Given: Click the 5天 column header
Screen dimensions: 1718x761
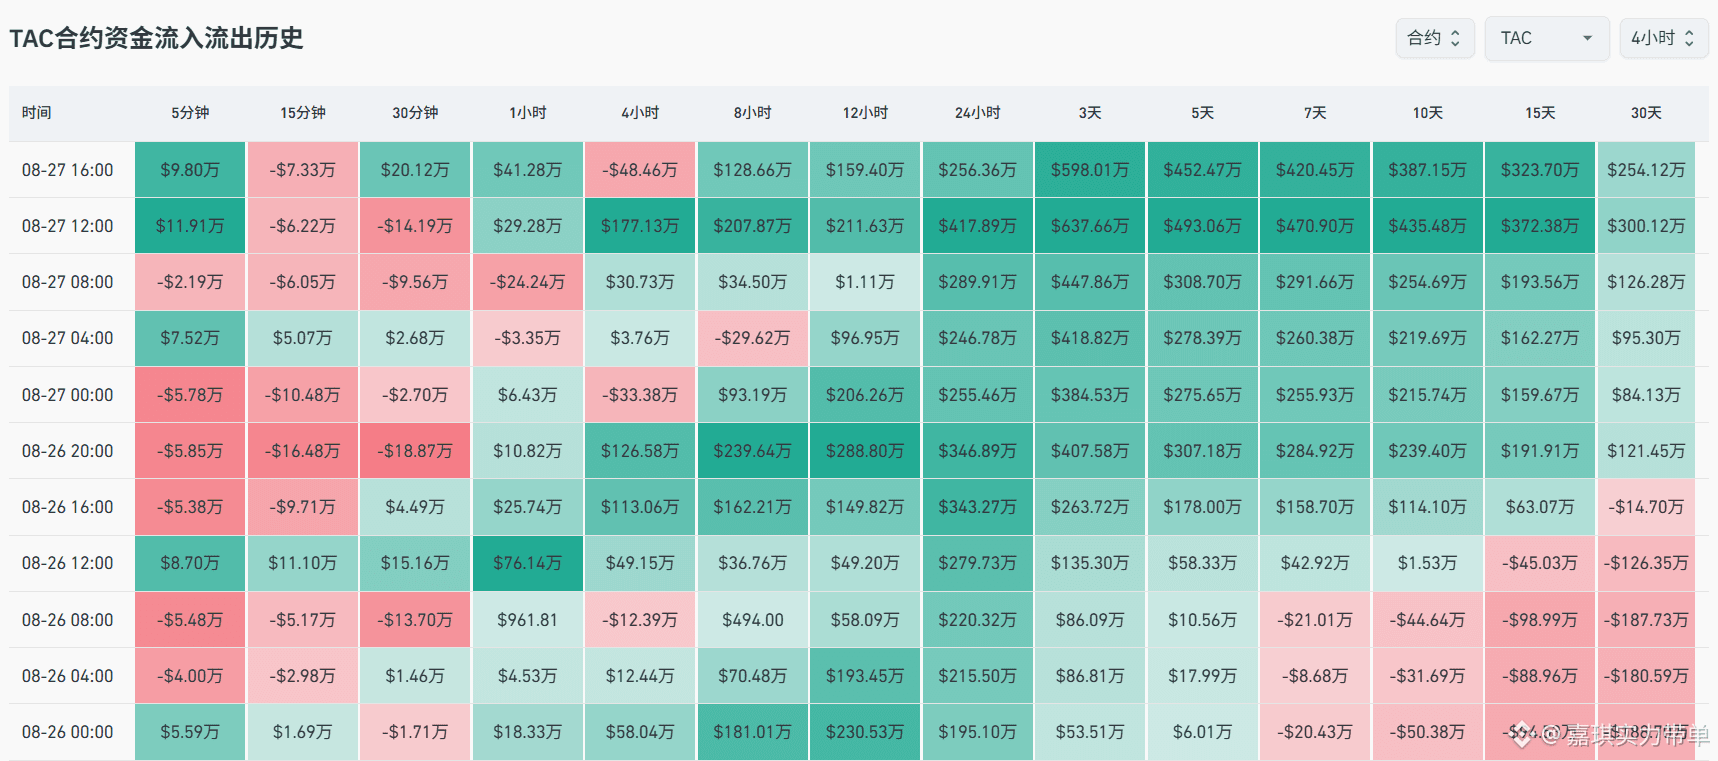Looking at the screenshot, I should coord(1202,113).
